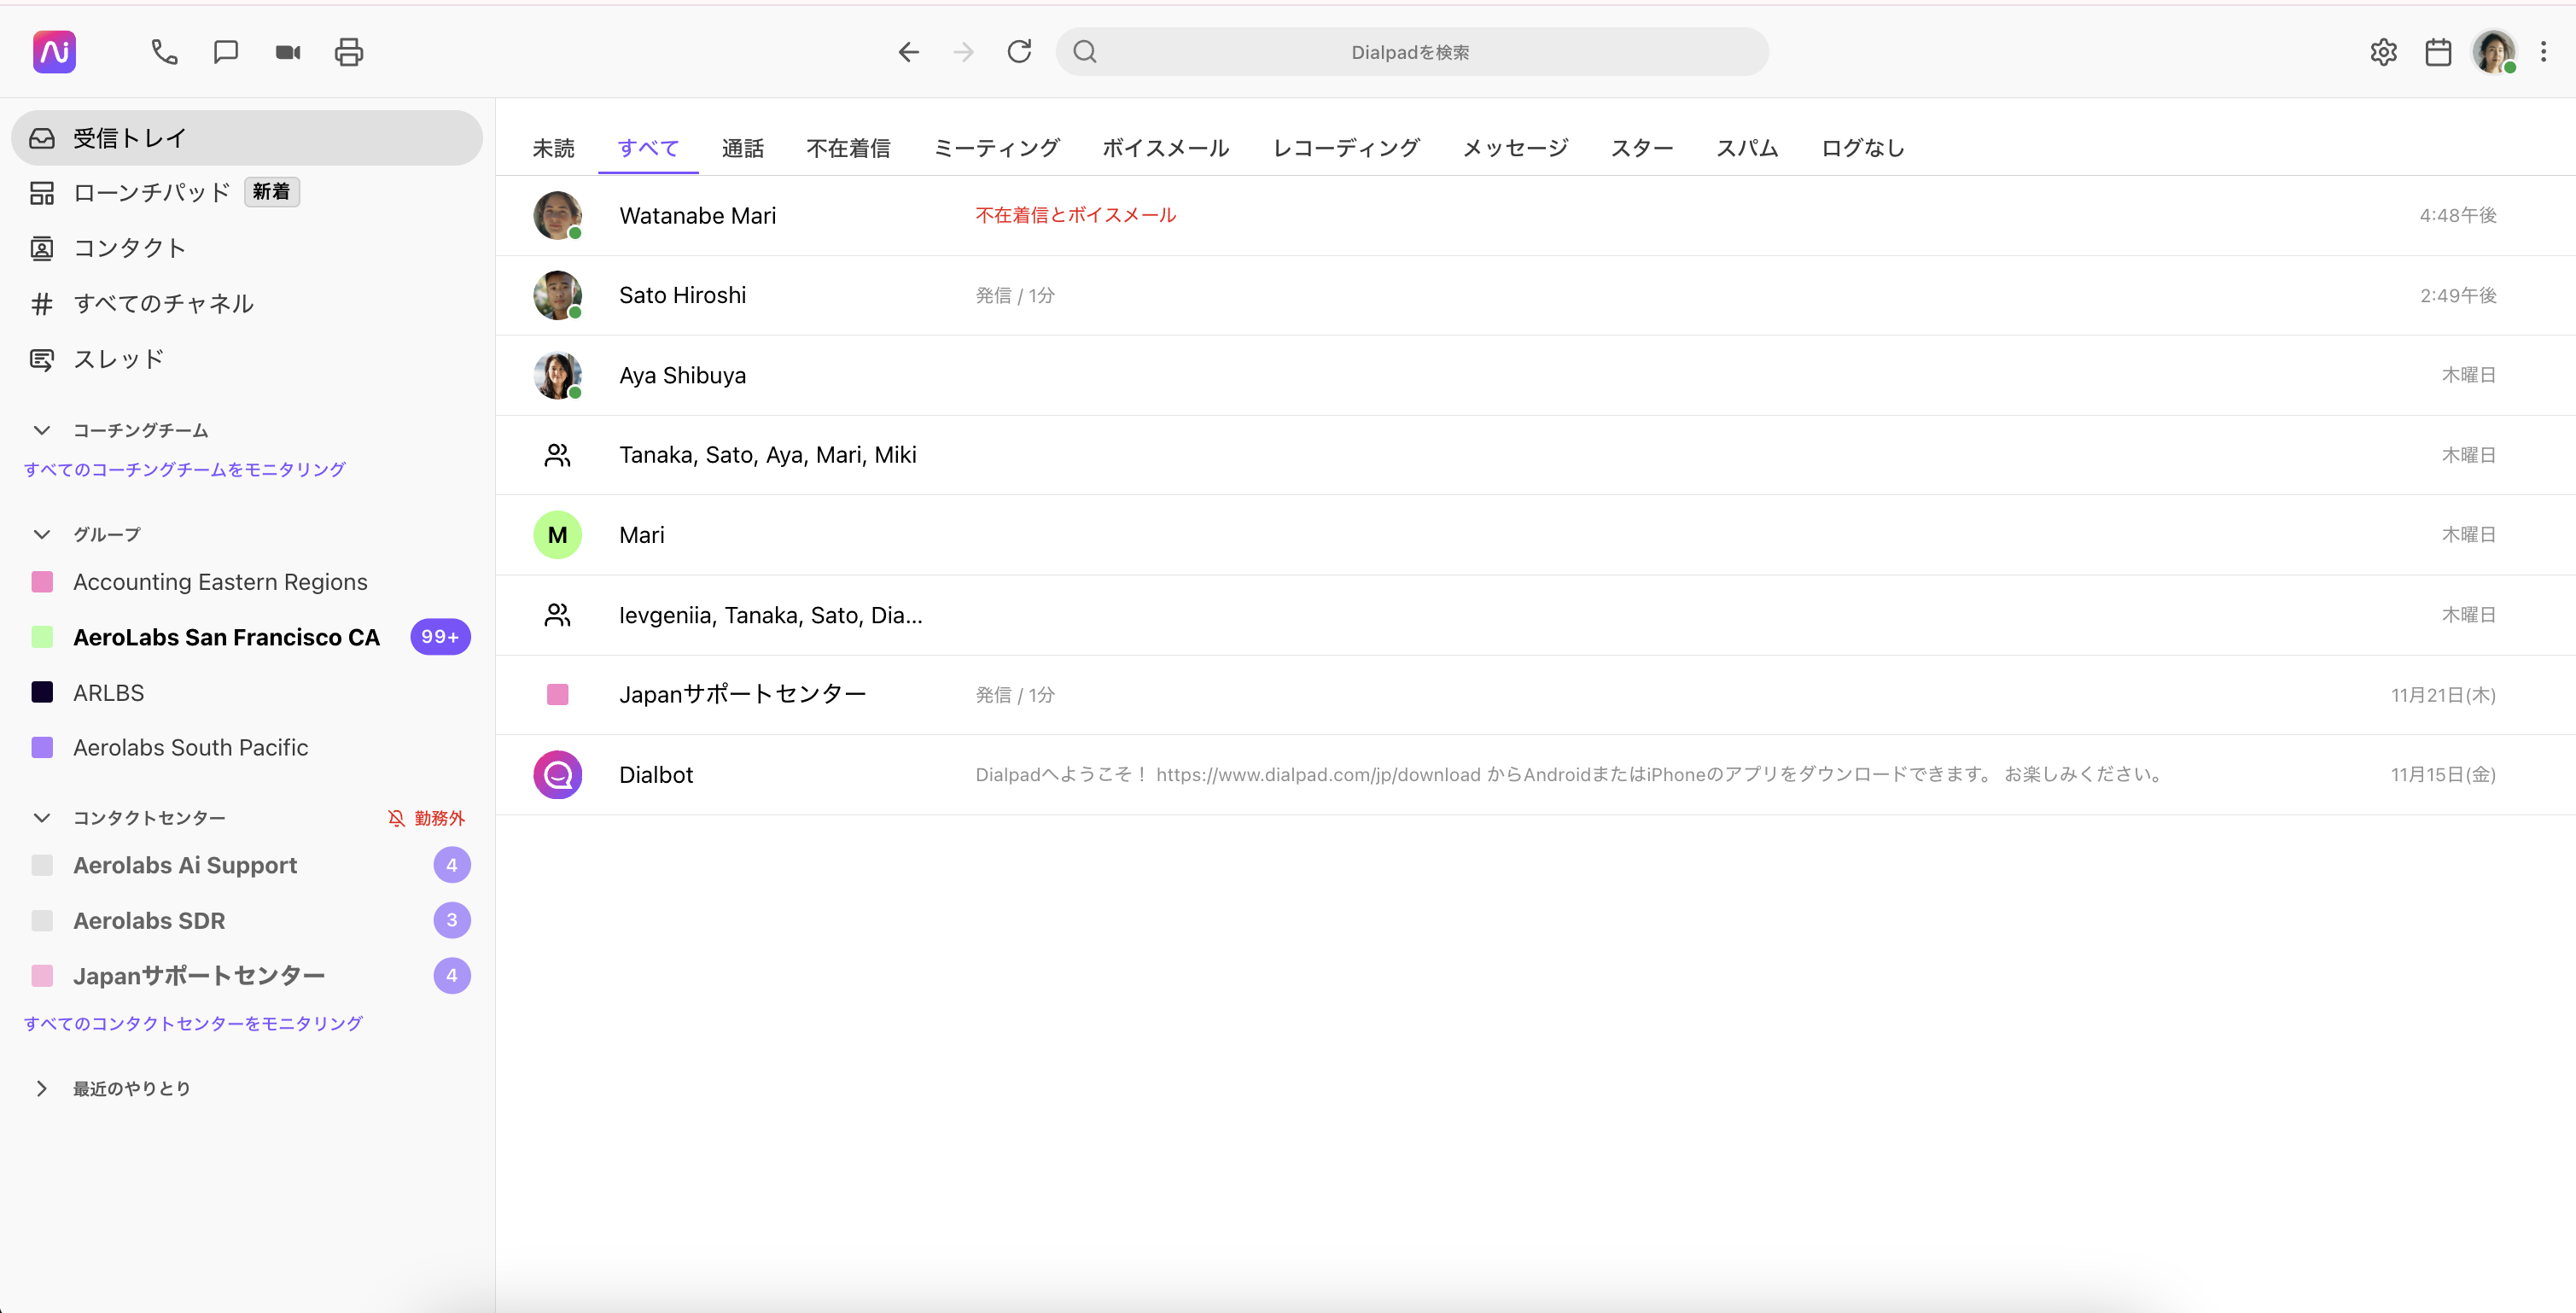Select the ボイスメール tab in inbox
The image size is (2576, 1313).
point(1165,148)
